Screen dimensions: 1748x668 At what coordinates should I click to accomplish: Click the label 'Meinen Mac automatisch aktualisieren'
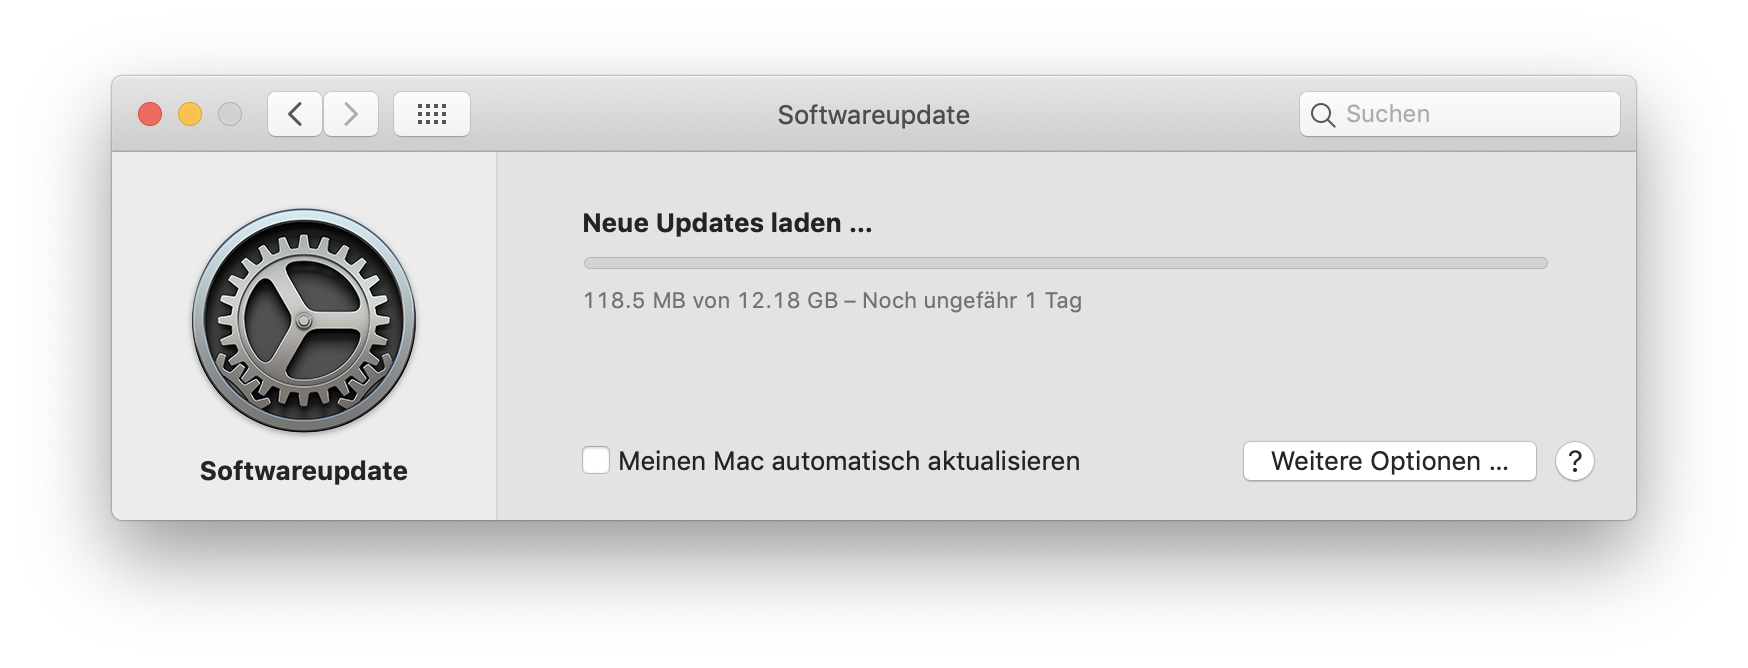coord(849,461)
